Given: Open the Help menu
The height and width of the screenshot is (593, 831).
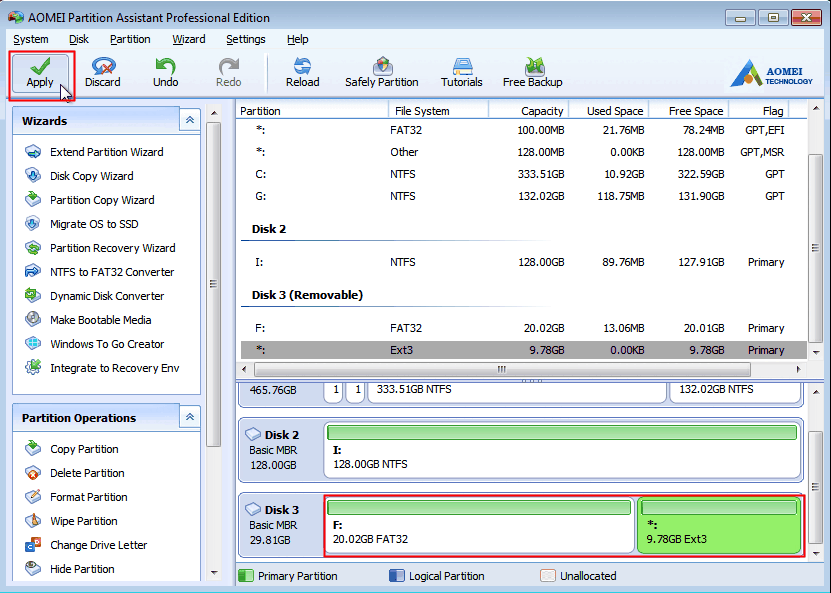Looking at the screenshot, I should click(297, 39).
